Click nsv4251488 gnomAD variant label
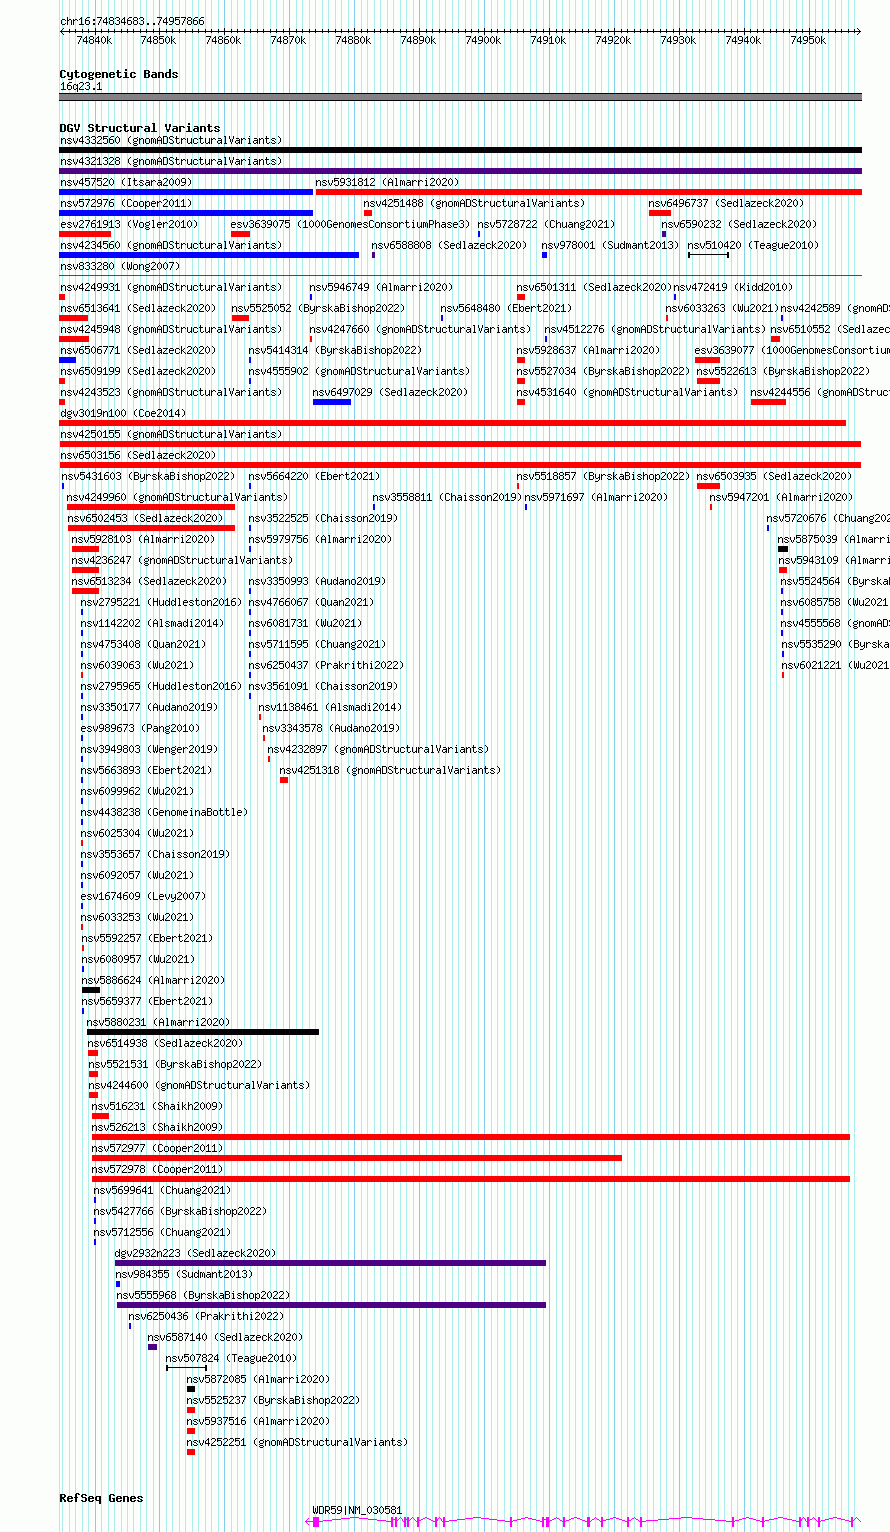 [474, 203]
